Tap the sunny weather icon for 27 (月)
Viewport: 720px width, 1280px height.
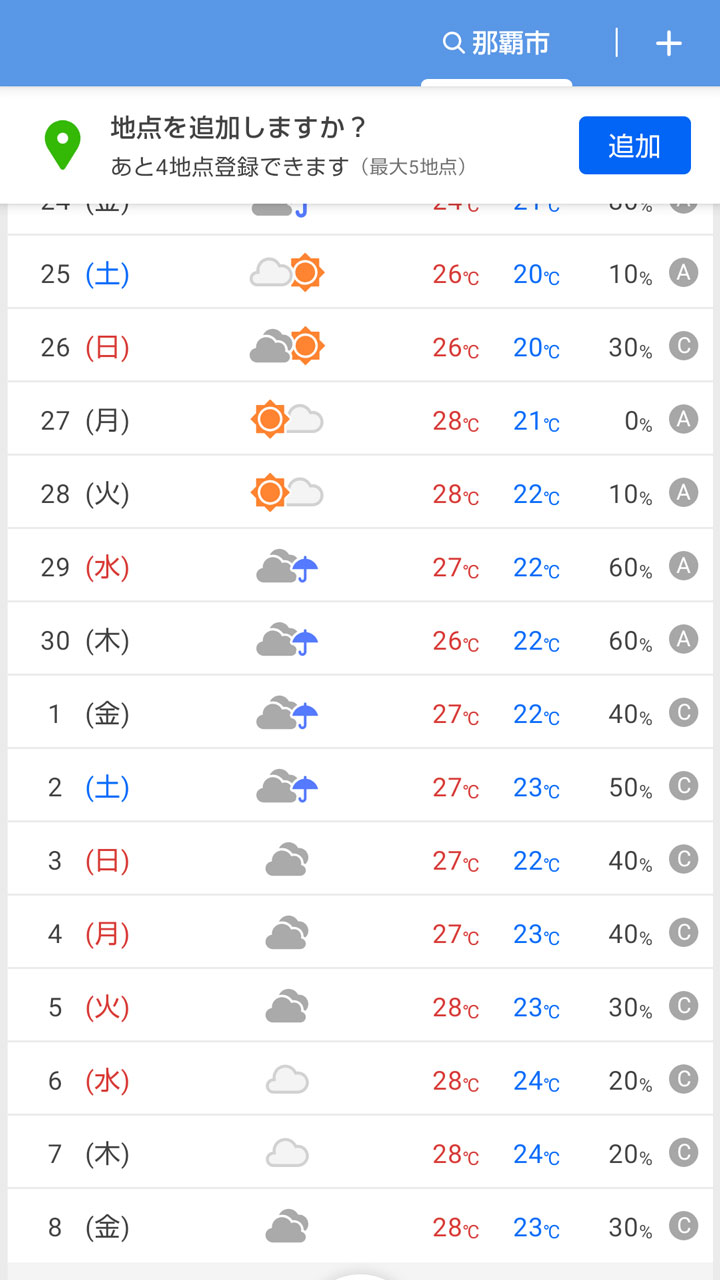click(270, 420)
